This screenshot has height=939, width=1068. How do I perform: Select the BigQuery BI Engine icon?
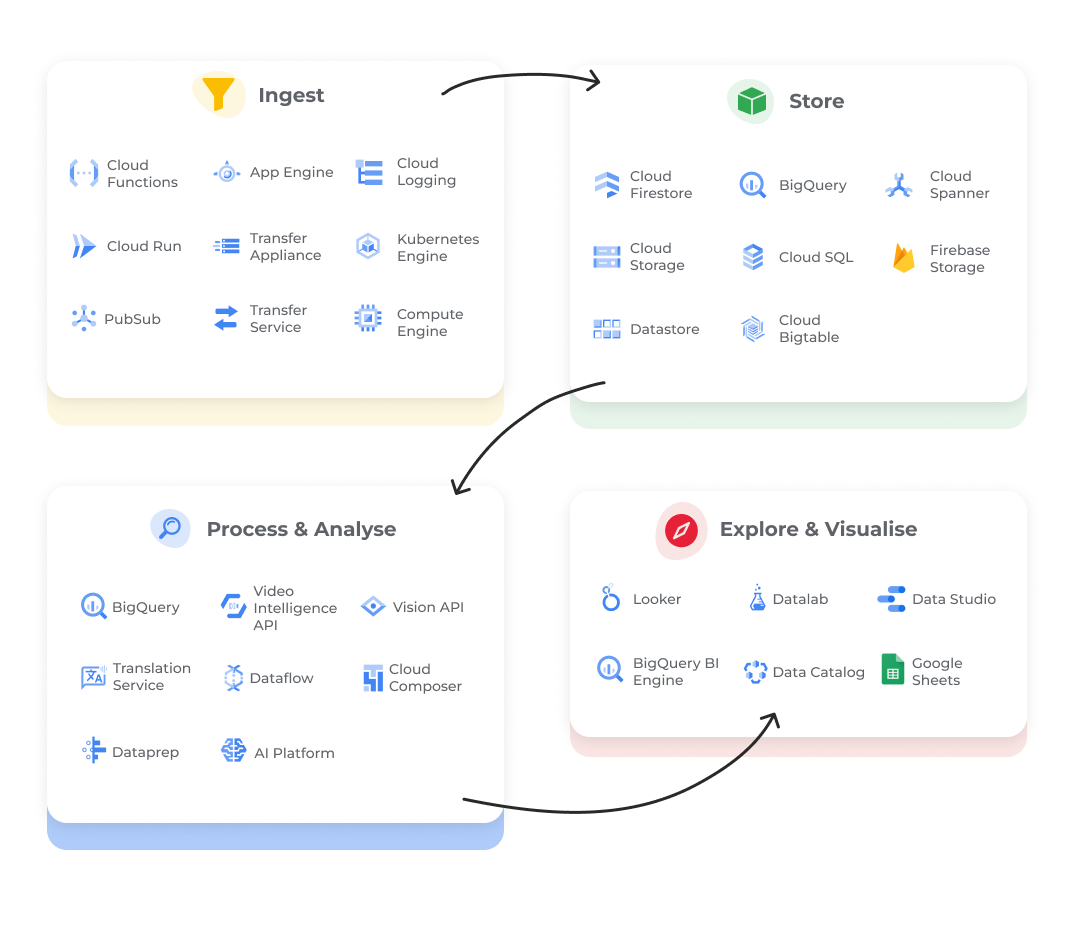[x=610, y=669]
